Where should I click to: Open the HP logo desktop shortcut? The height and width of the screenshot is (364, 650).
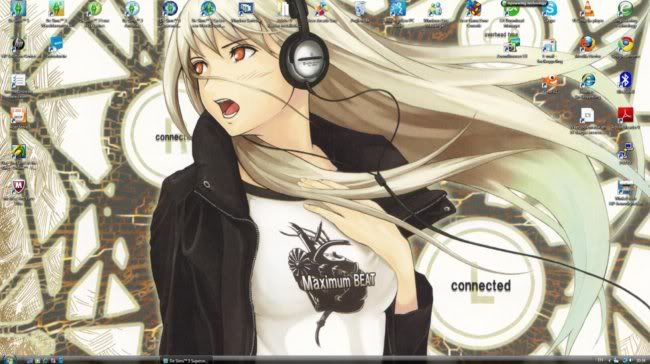coord(18,46)
